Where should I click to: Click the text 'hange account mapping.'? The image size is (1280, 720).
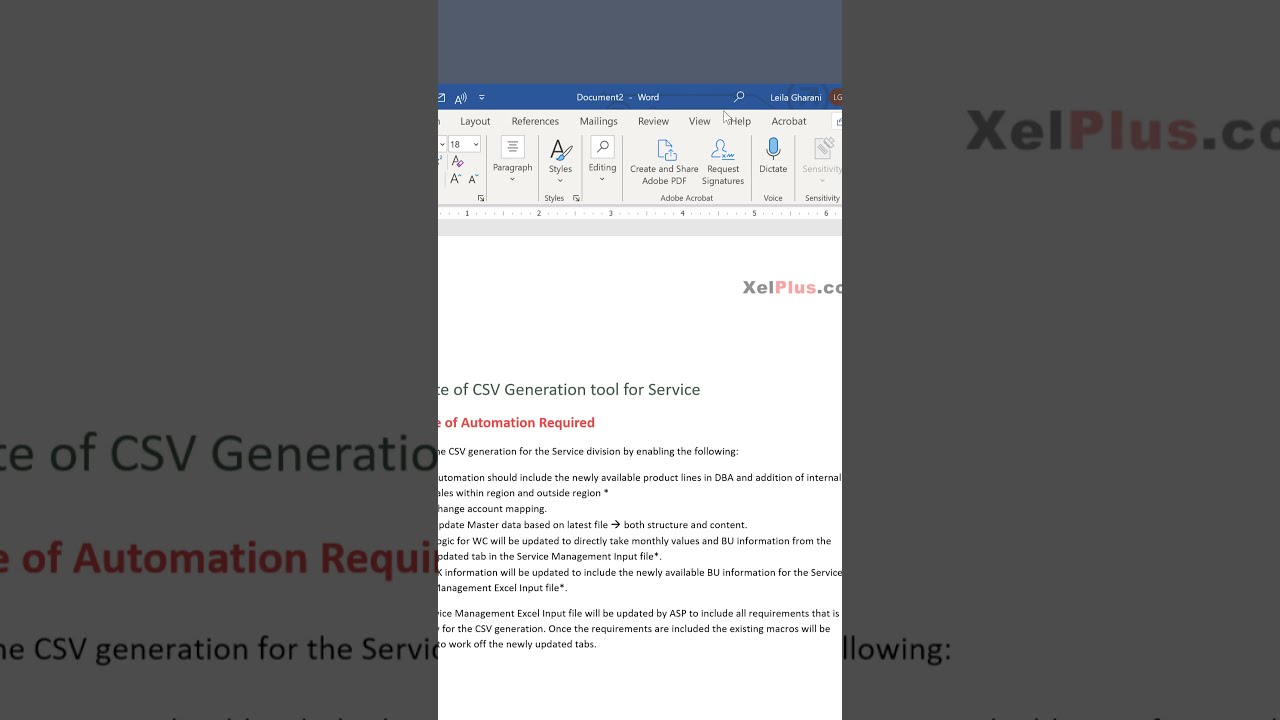(x=493, y=509)
